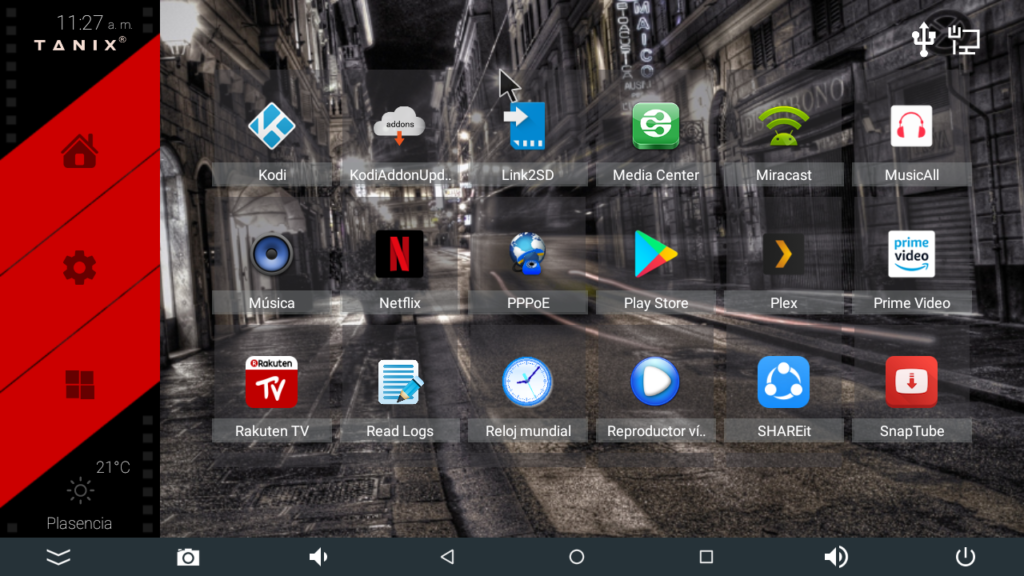Hide the navigation bar with double chevron
Image resolution: width=1024 pixels, height=576 pixels.
pos(58,557)
